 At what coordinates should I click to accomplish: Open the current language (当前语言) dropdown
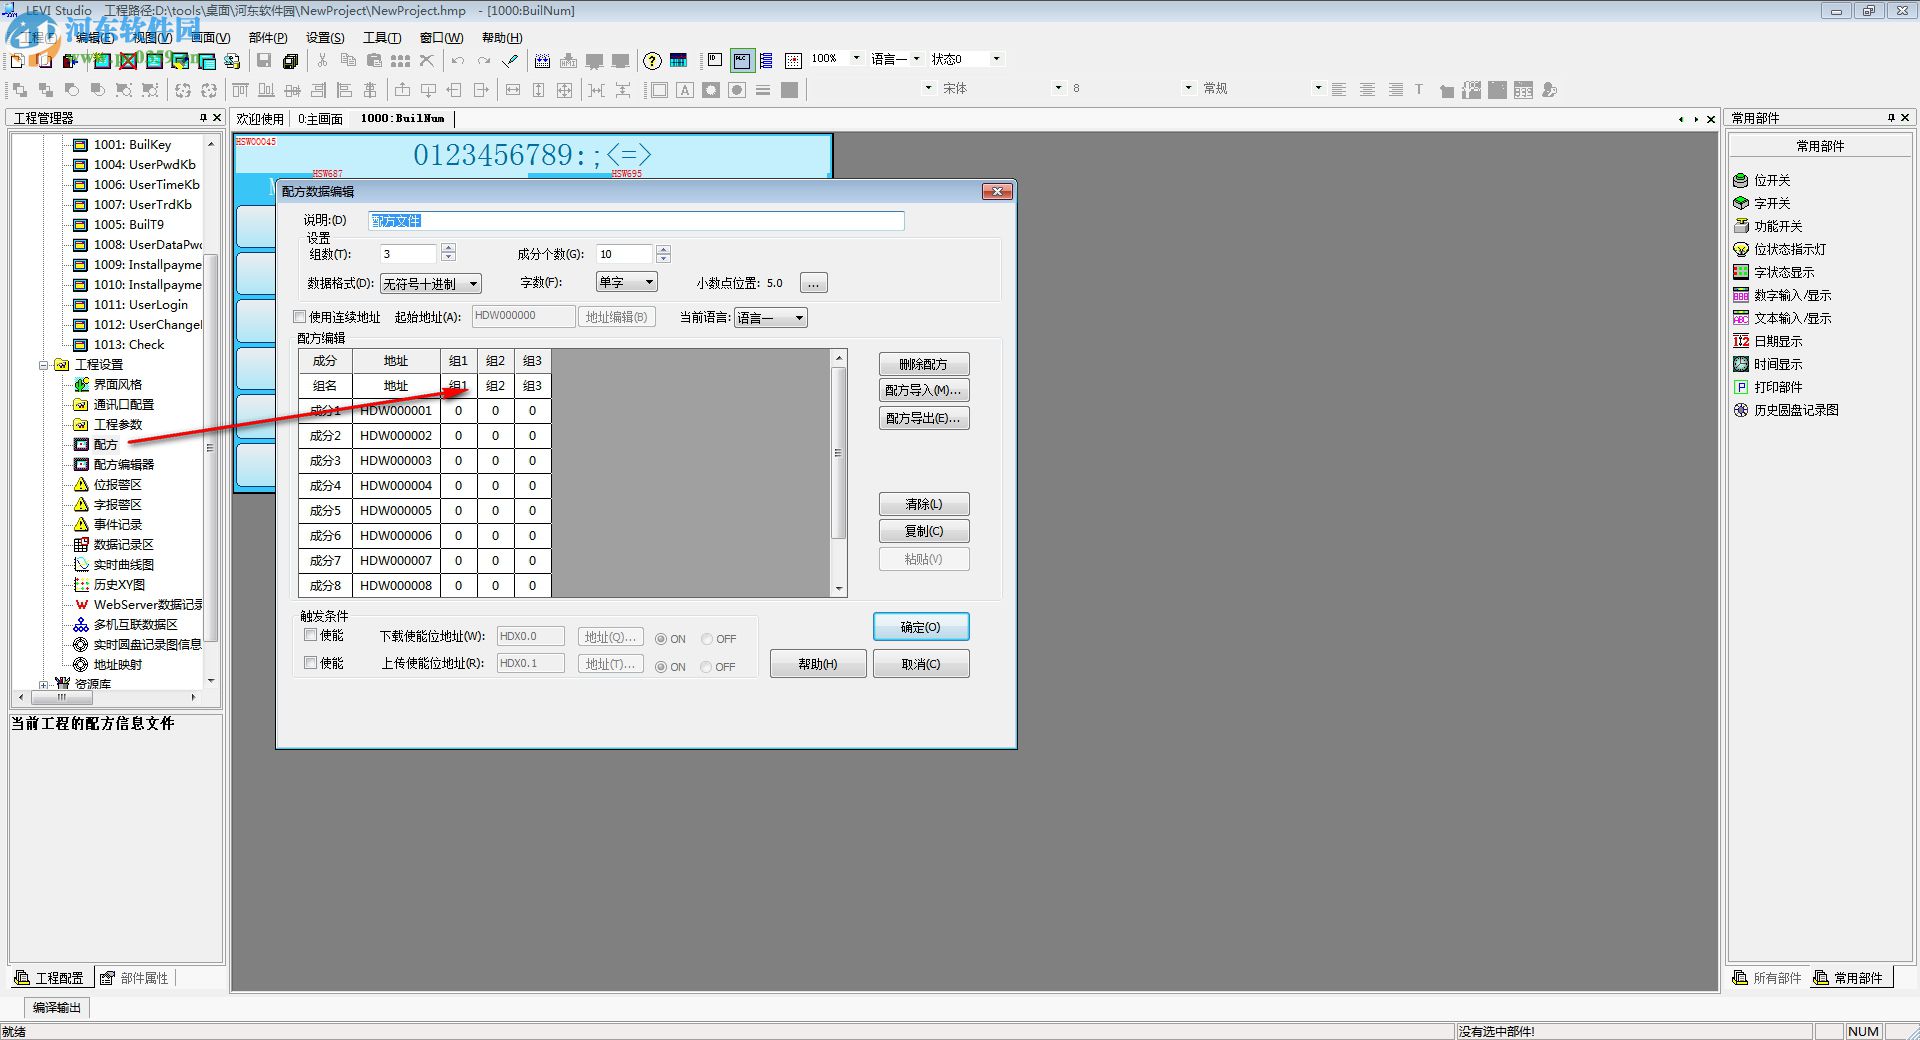pyautogui.click(x=771, y=318)
